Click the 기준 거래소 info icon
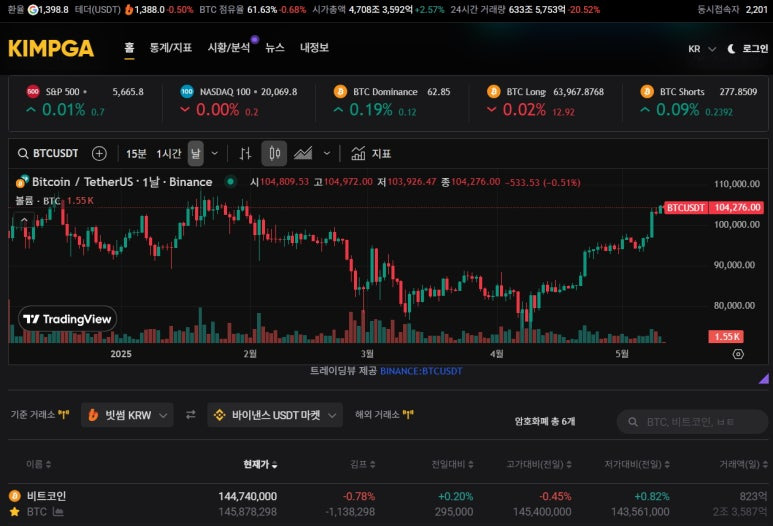The width and height of the screenshot is (773, 526). tap(64, 415)
